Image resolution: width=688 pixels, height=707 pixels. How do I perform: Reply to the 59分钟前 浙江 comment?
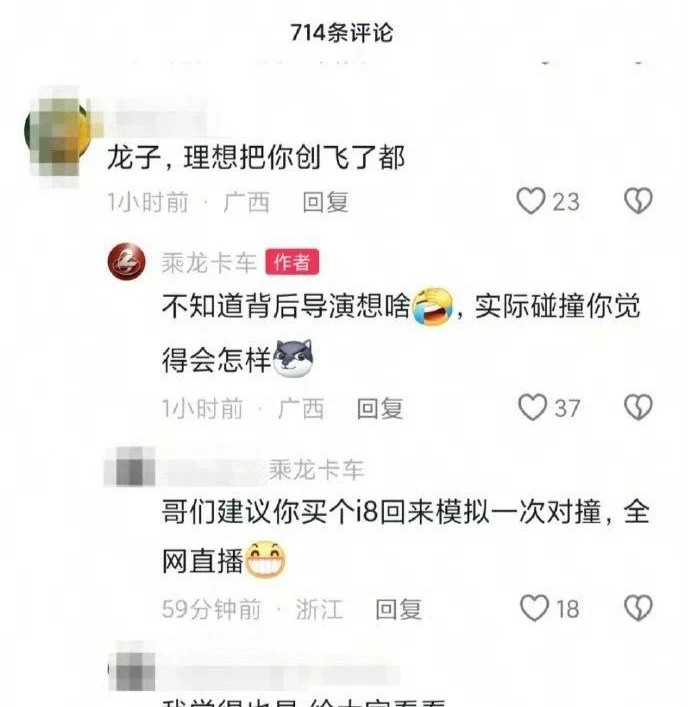(x=399, y=609)
